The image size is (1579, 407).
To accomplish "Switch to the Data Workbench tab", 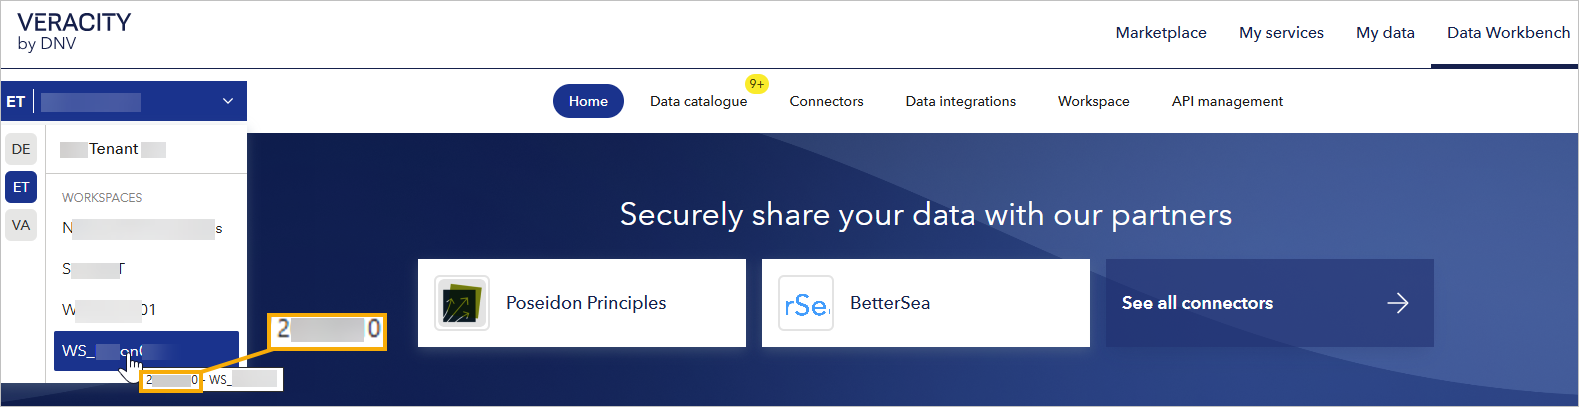I will pos(1508,33).
